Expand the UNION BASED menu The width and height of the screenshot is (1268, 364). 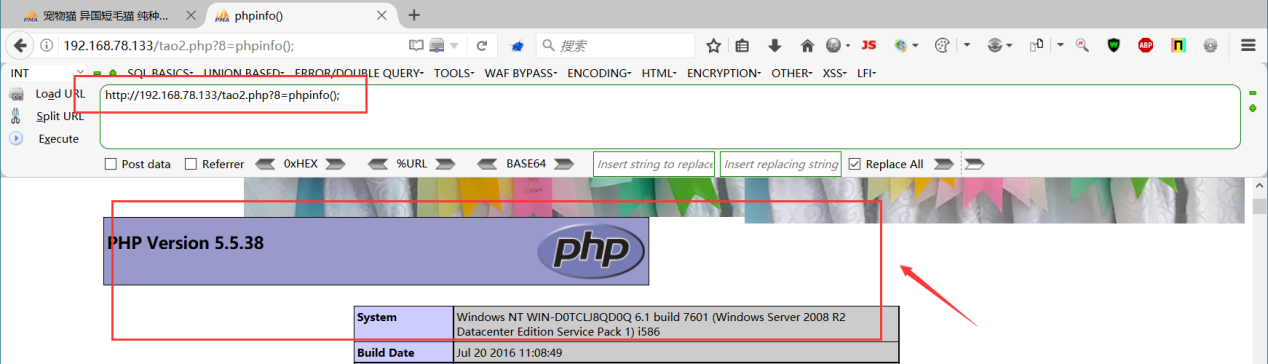tap(244, 73)
